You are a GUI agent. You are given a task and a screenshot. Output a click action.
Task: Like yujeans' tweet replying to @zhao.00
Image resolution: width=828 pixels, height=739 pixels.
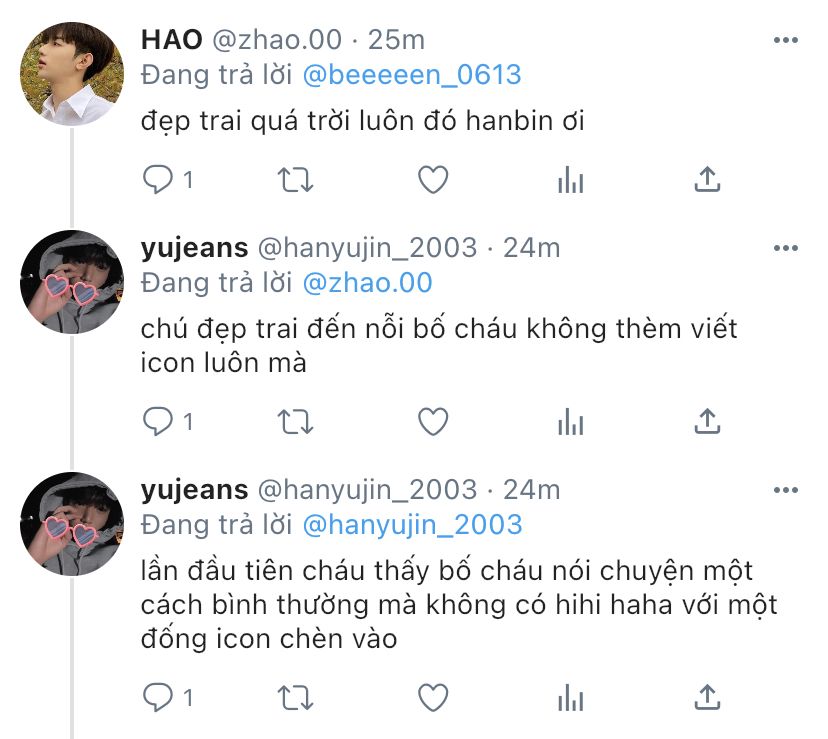tap(433, 422)
